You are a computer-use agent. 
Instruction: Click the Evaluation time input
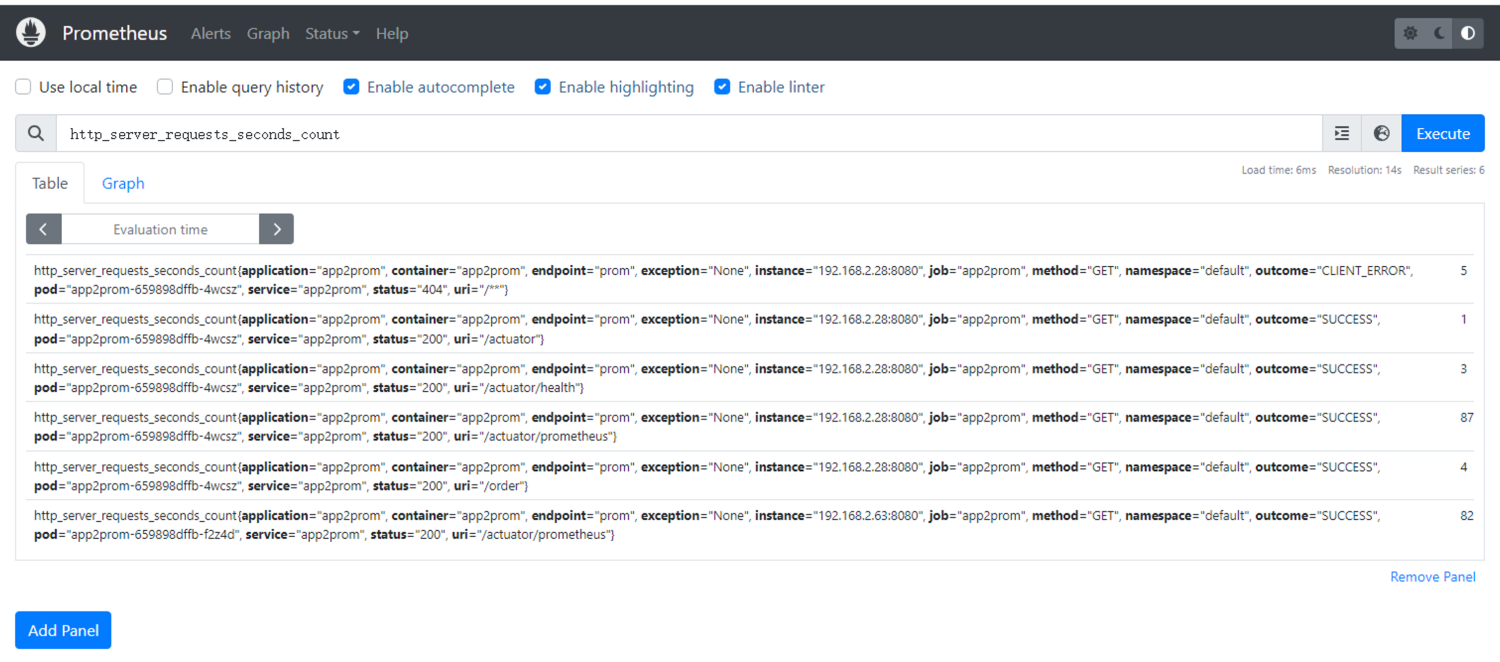click(x=160, y=229)
